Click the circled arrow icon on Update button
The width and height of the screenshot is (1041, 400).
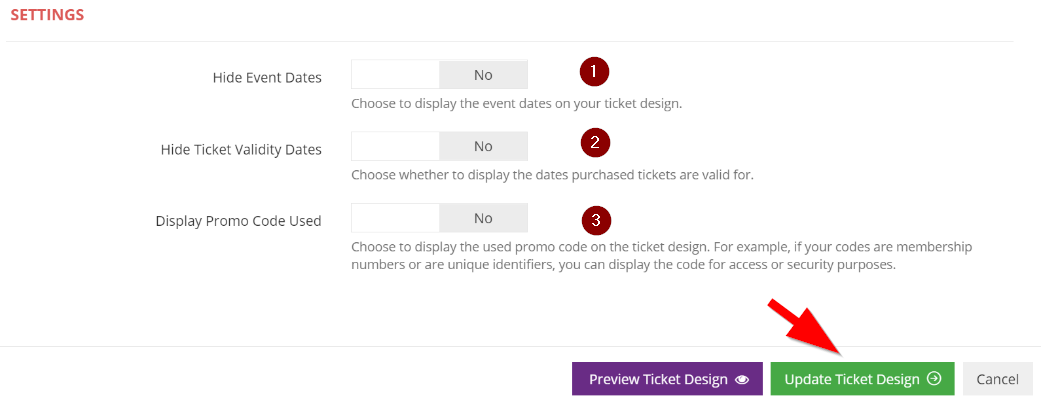tap(934, 379)
